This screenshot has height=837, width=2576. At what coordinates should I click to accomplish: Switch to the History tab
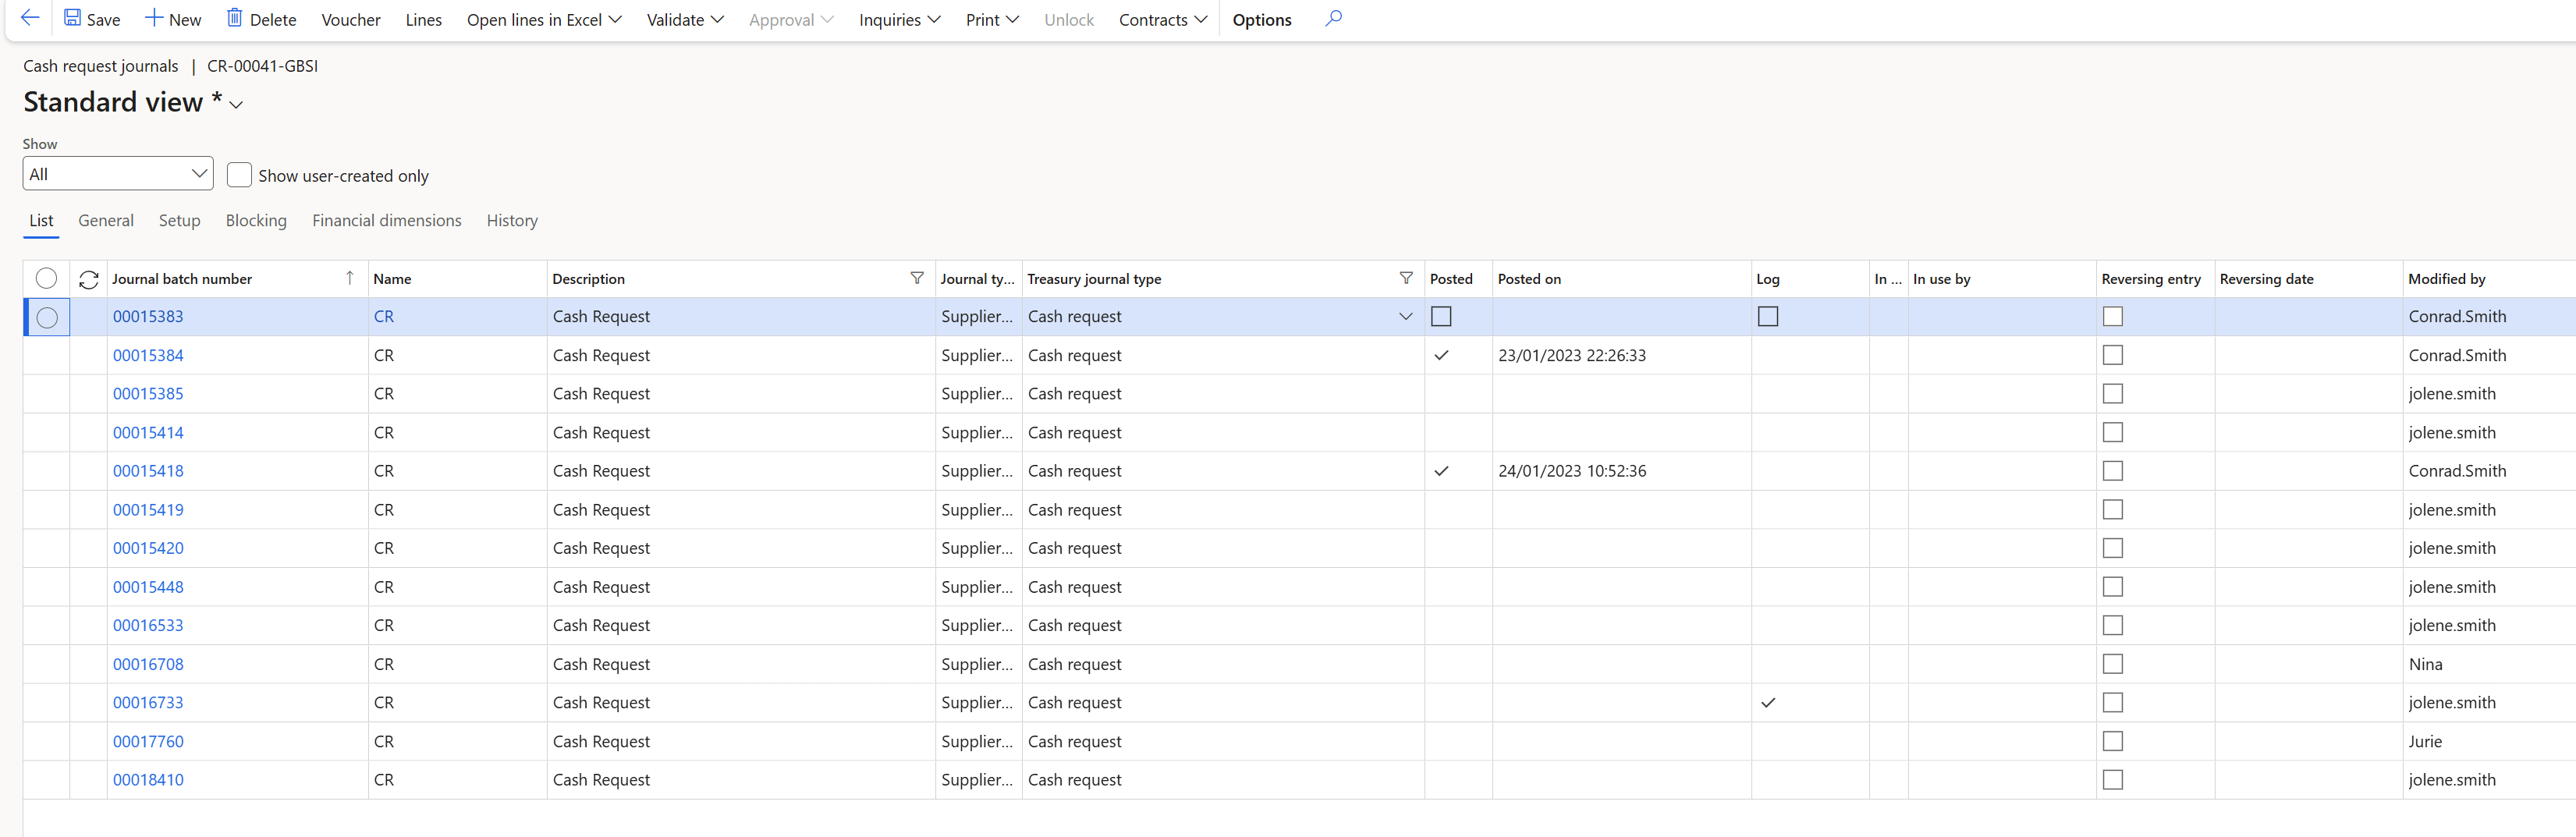coord(512,221)
